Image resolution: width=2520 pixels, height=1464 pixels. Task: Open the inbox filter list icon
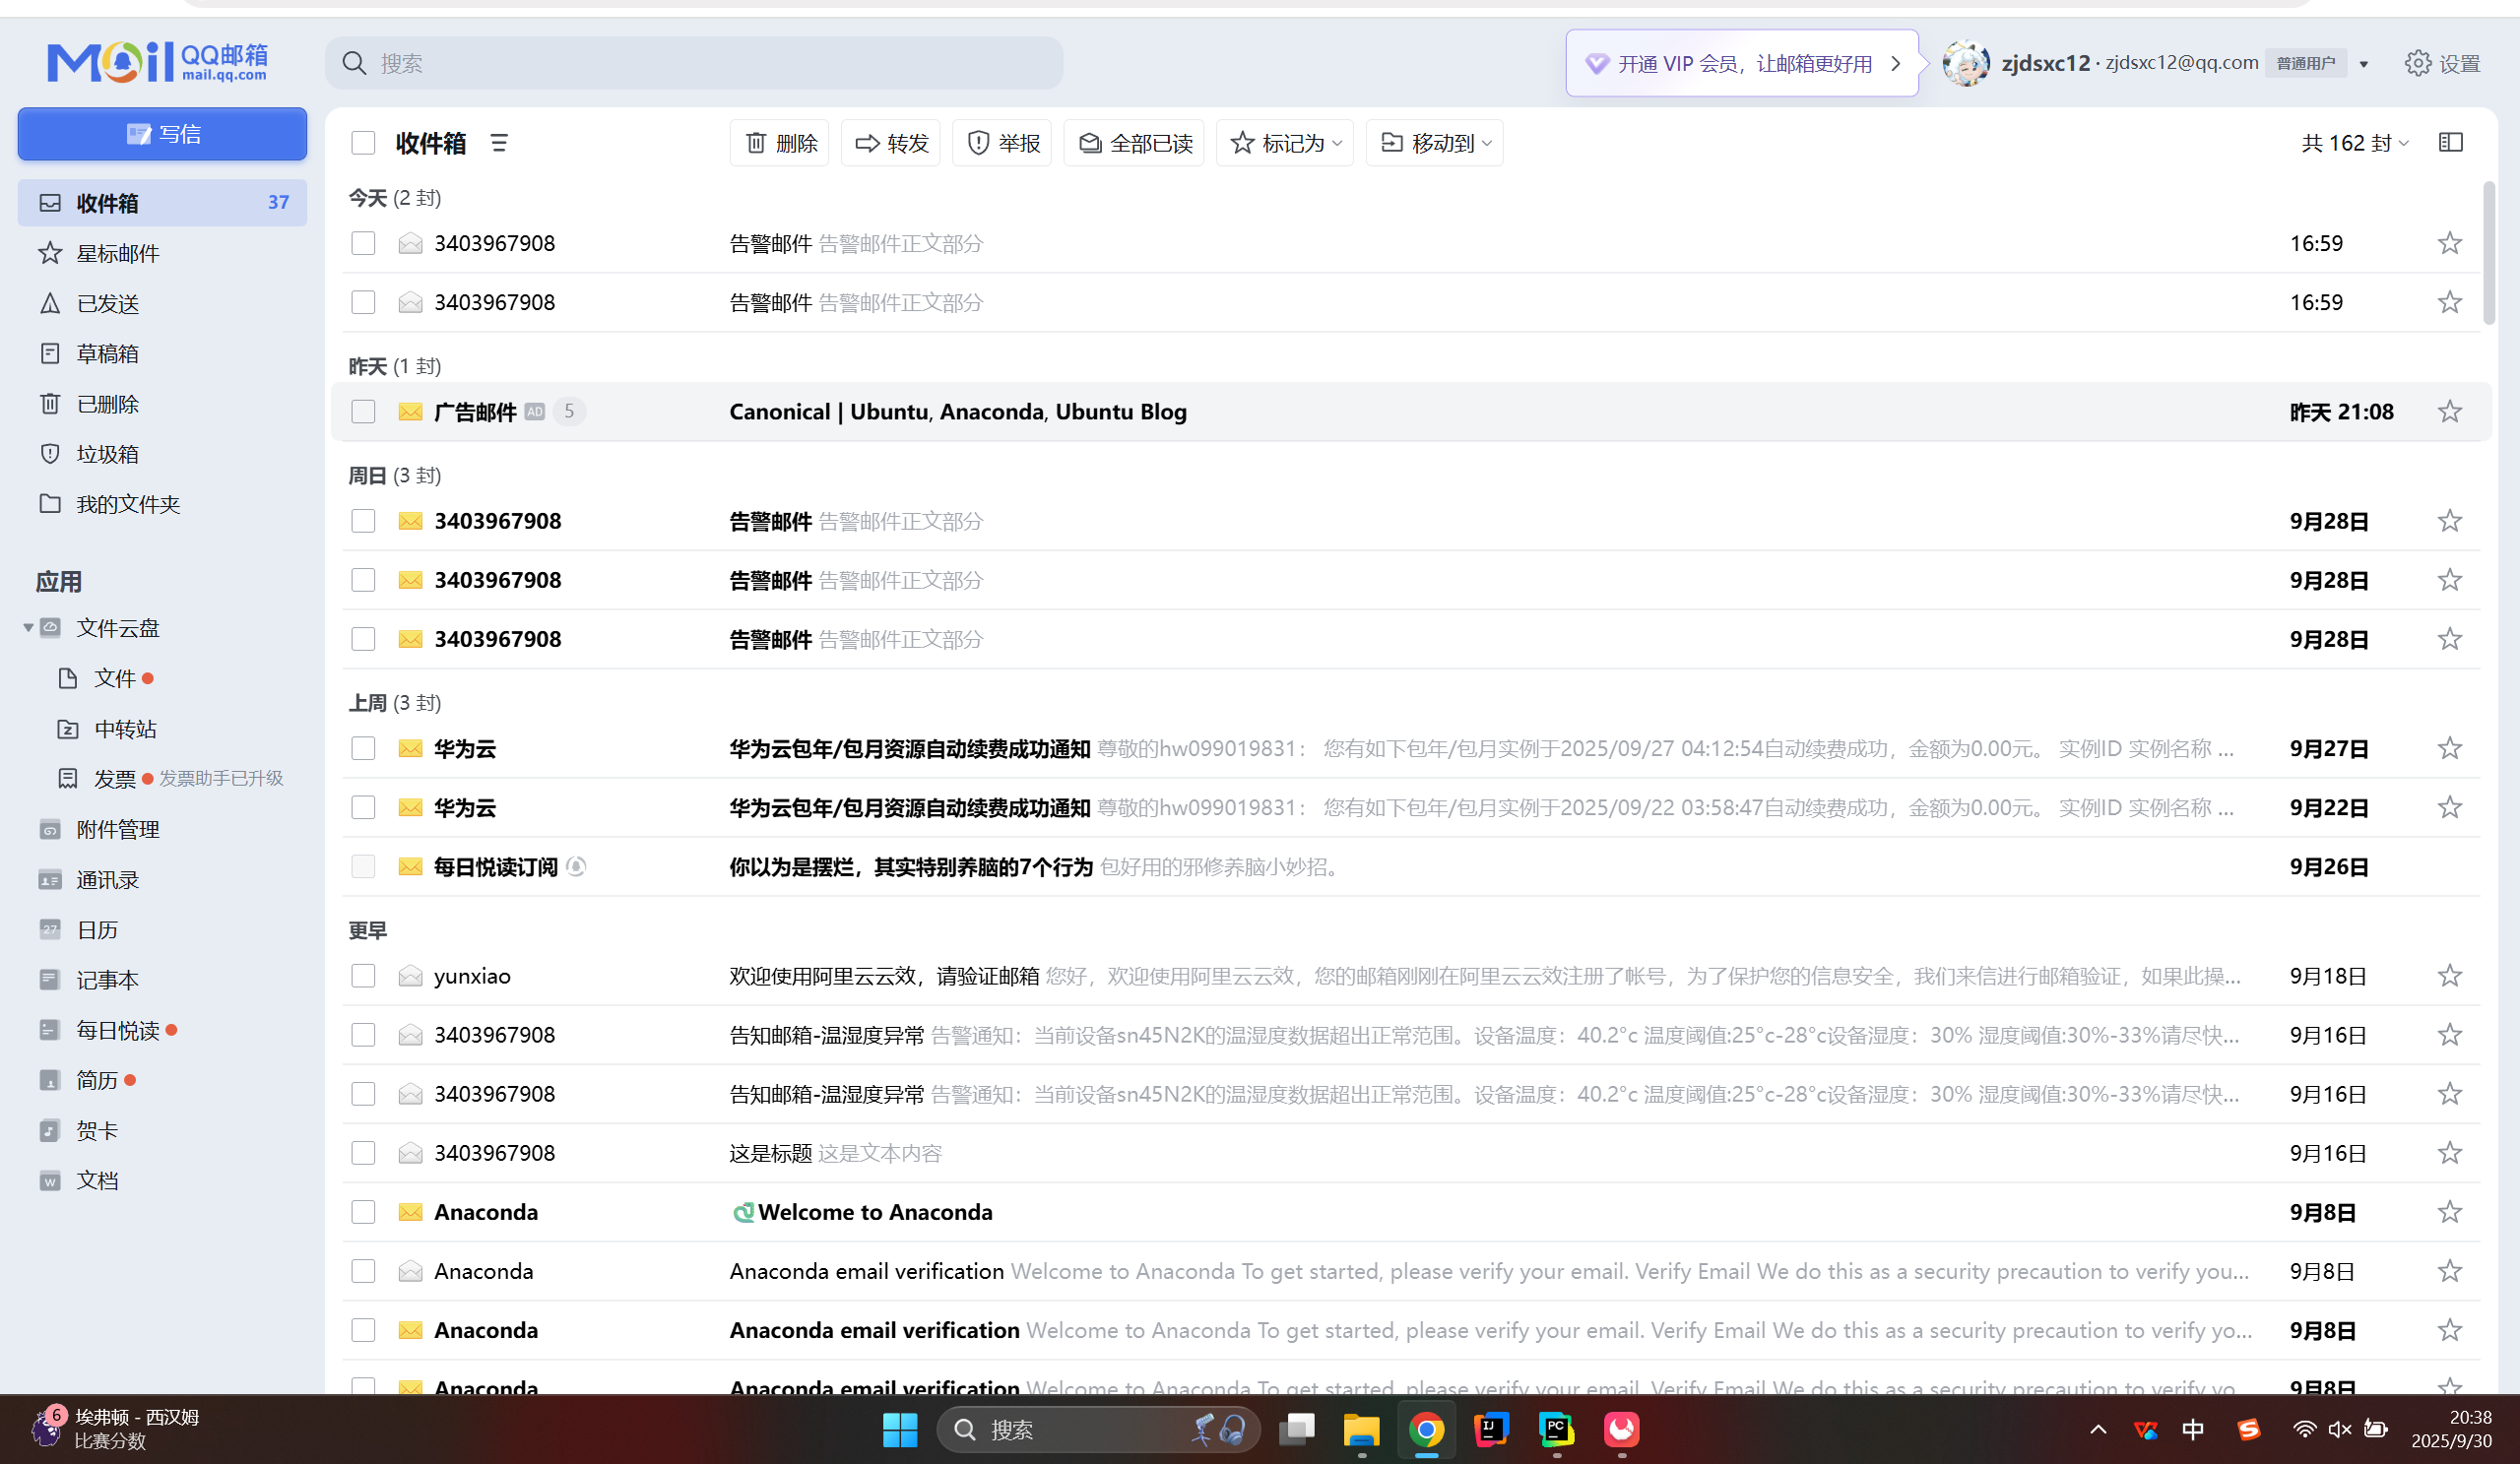point(499,143)
